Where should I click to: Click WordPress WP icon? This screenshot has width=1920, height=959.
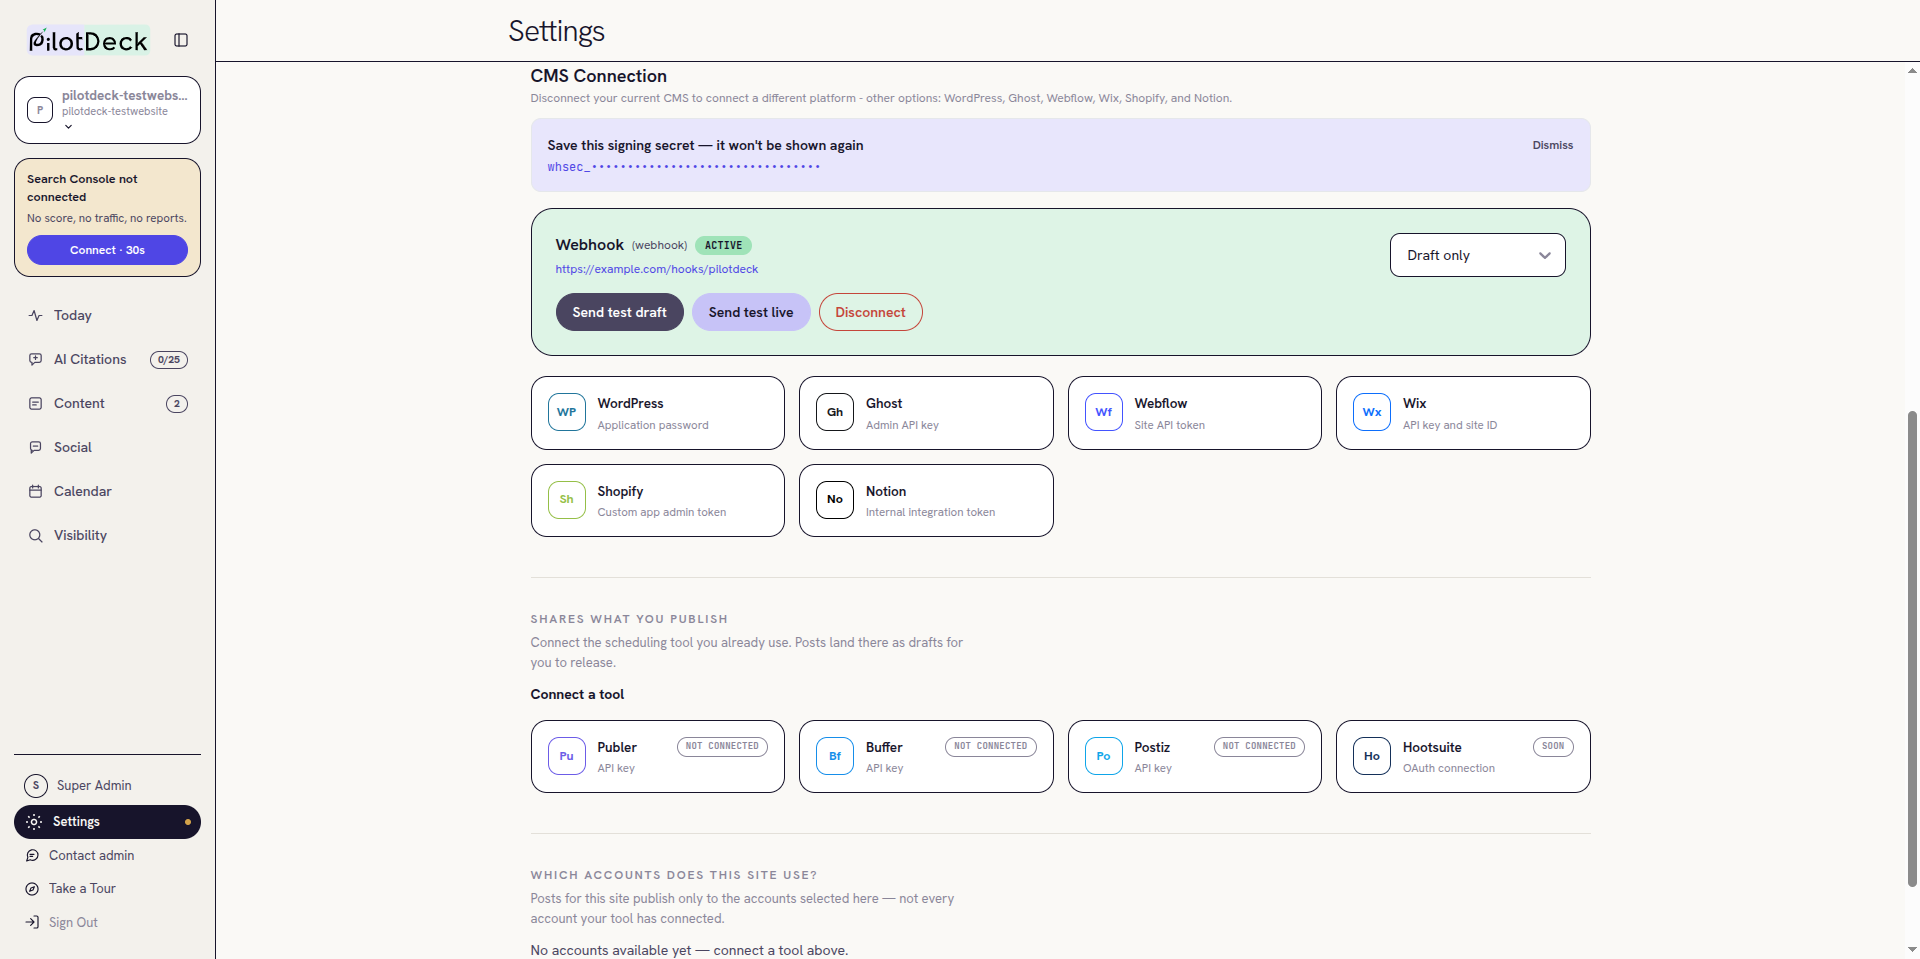(567, 412)
